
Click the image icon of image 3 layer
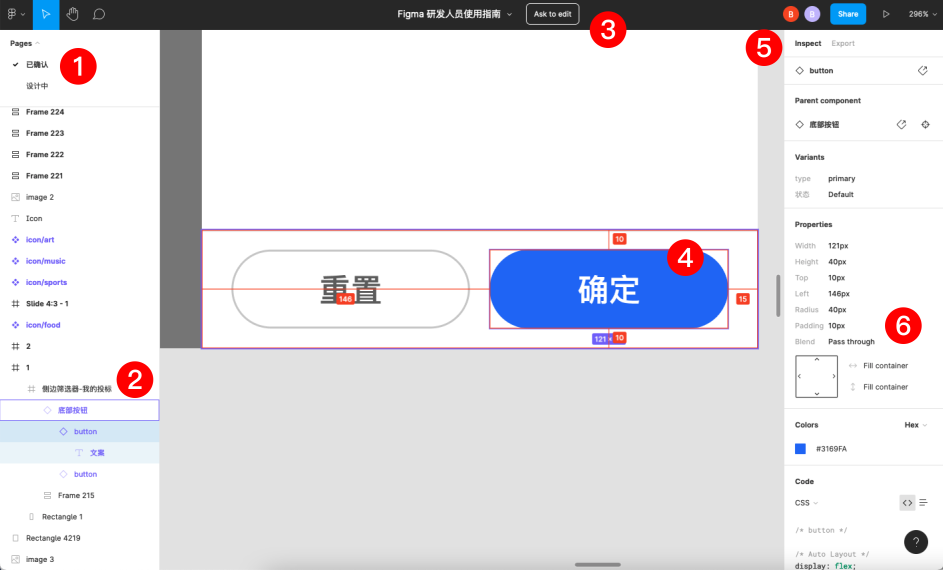pos(16,559)
